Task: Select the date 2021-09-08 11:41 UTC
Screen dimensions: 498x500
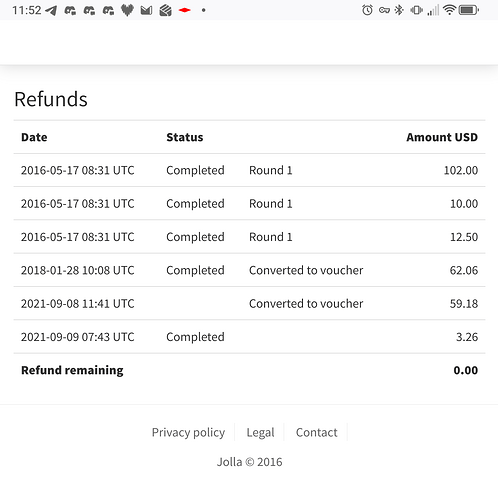Action: 78,304
